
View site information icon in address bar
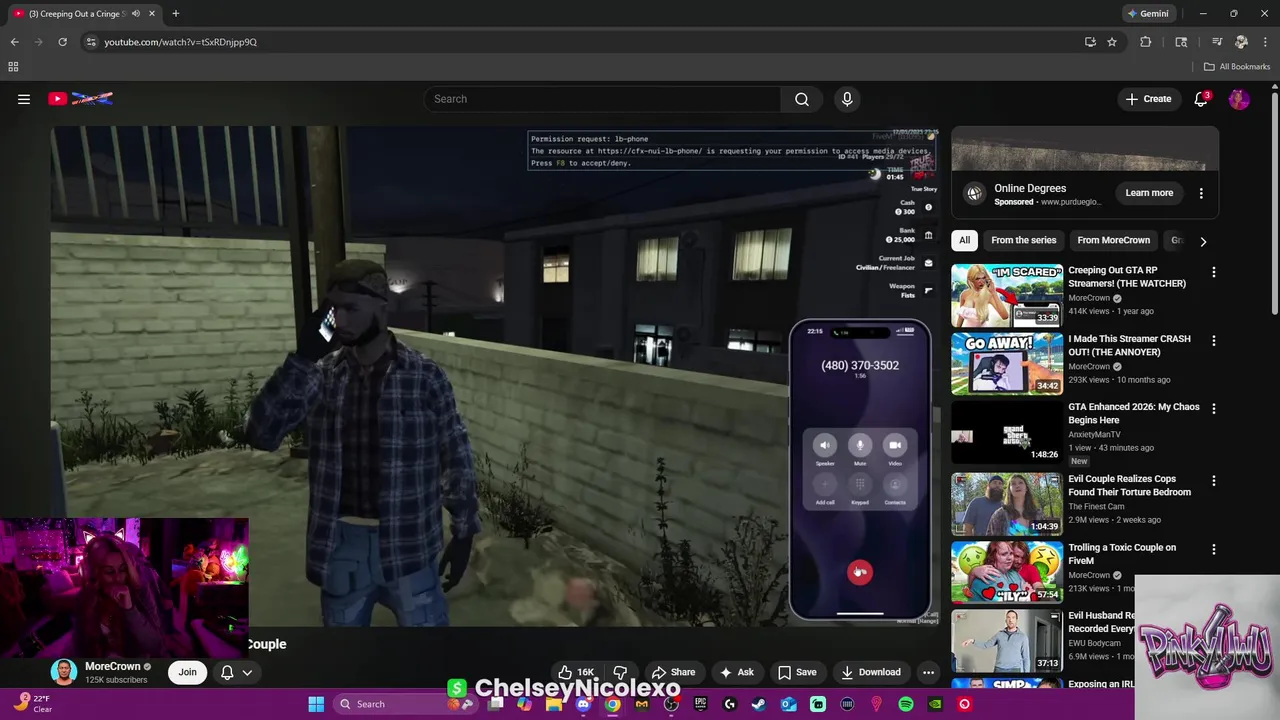click(91, 42)
